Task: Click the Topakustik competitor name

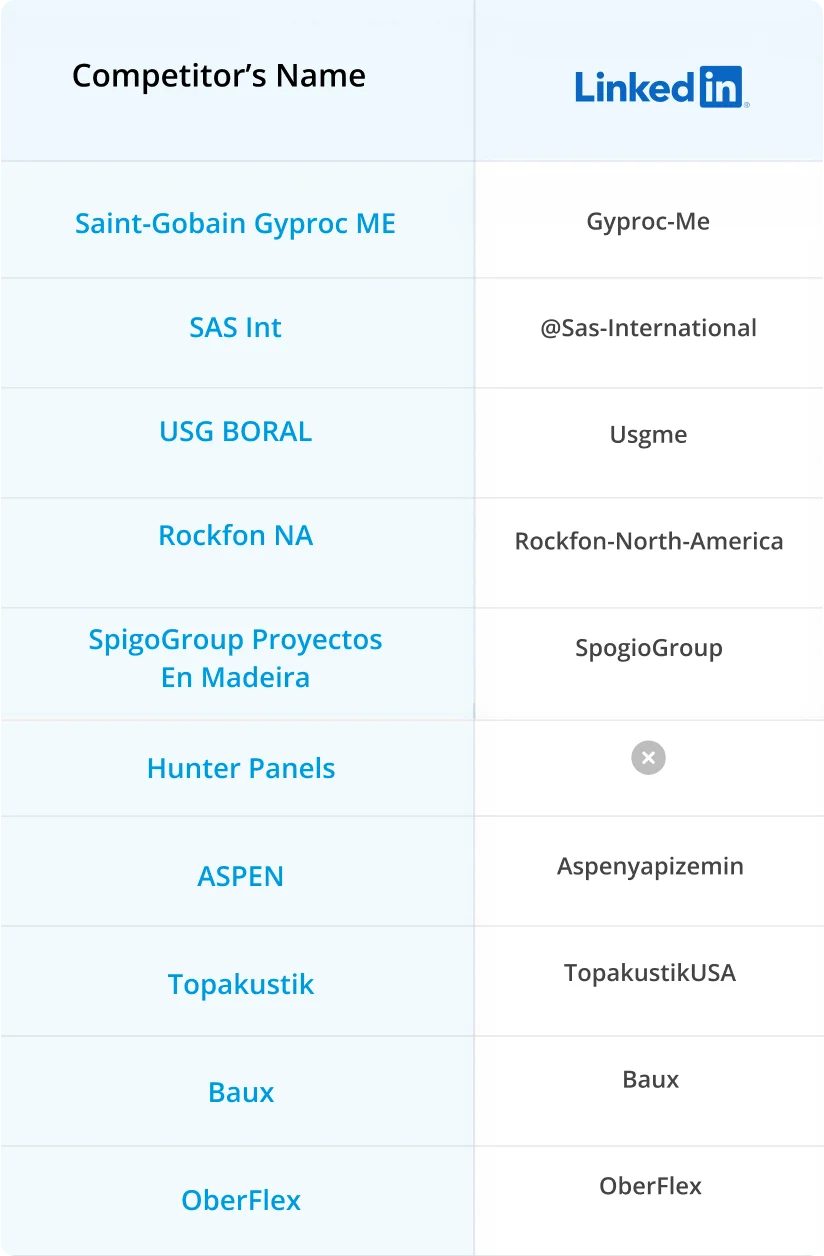Action: pos(240,984)
